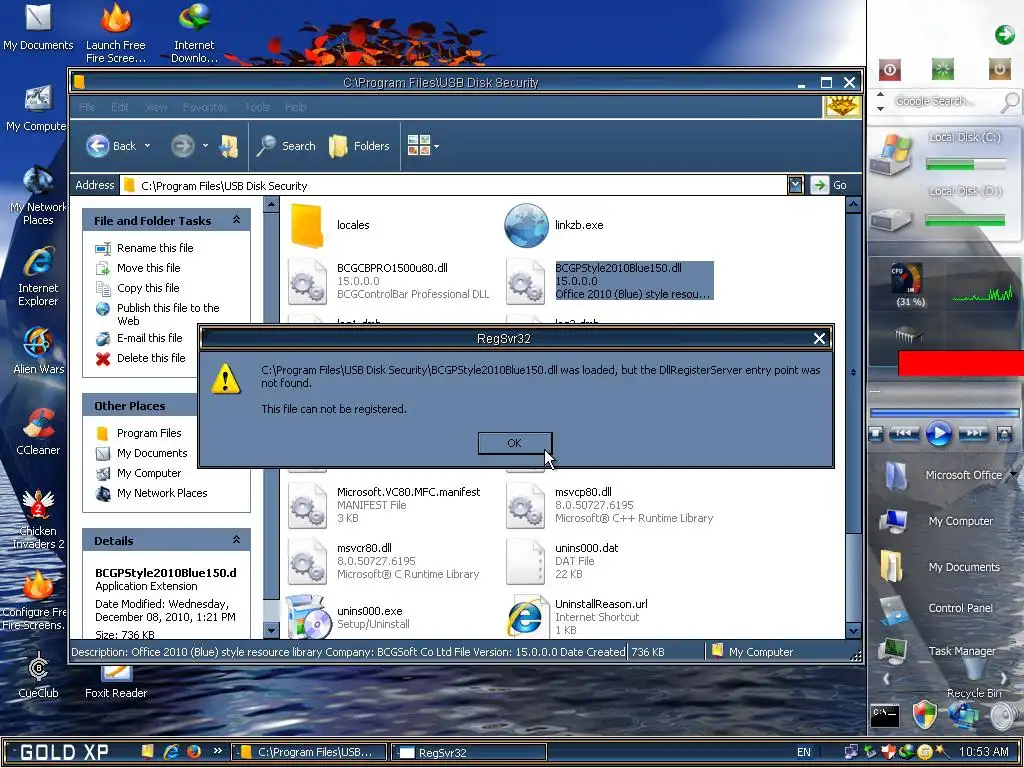This screenshot has height=768, width=1024.
Task: Toggle the Folders pane button
Action: click(x=359, y=146)
